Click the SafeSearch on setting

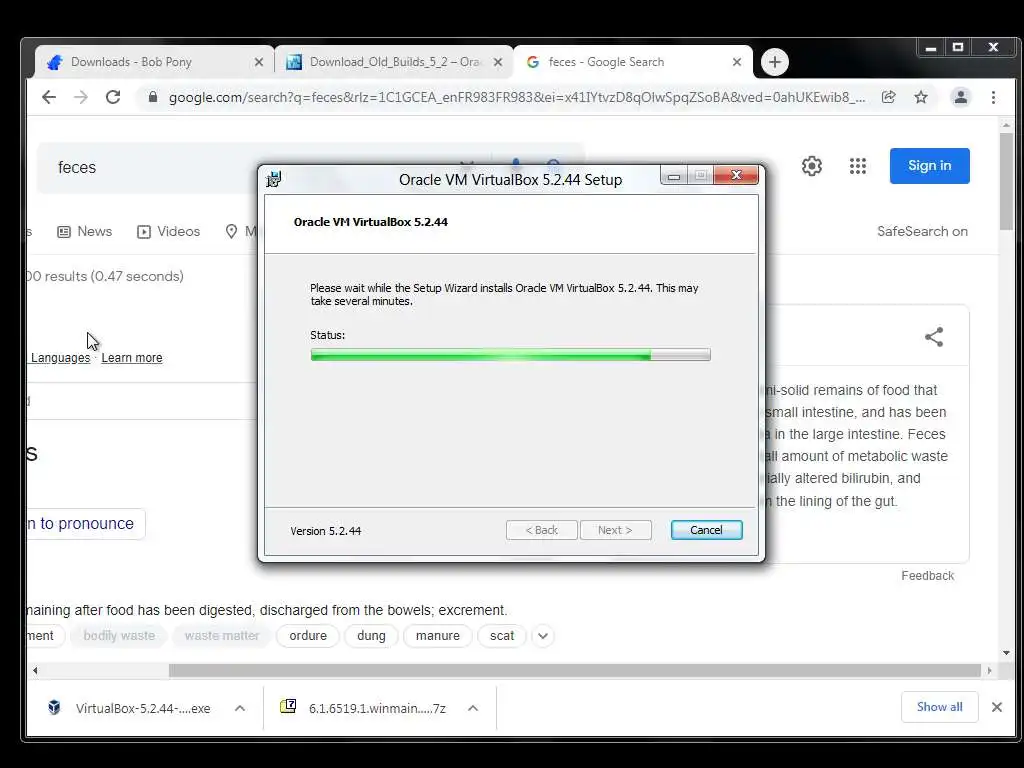tap(922, 231)
